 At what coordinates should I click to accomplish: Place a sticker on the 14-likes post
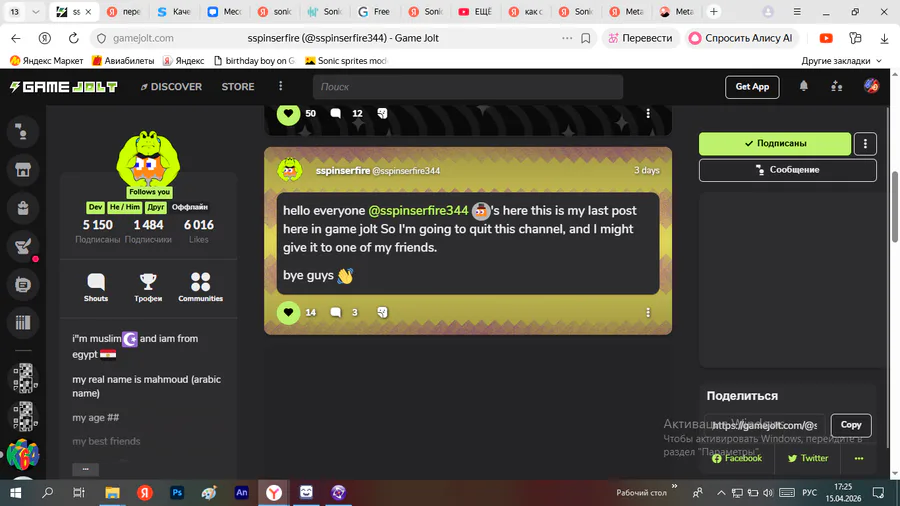coord(382,312)
